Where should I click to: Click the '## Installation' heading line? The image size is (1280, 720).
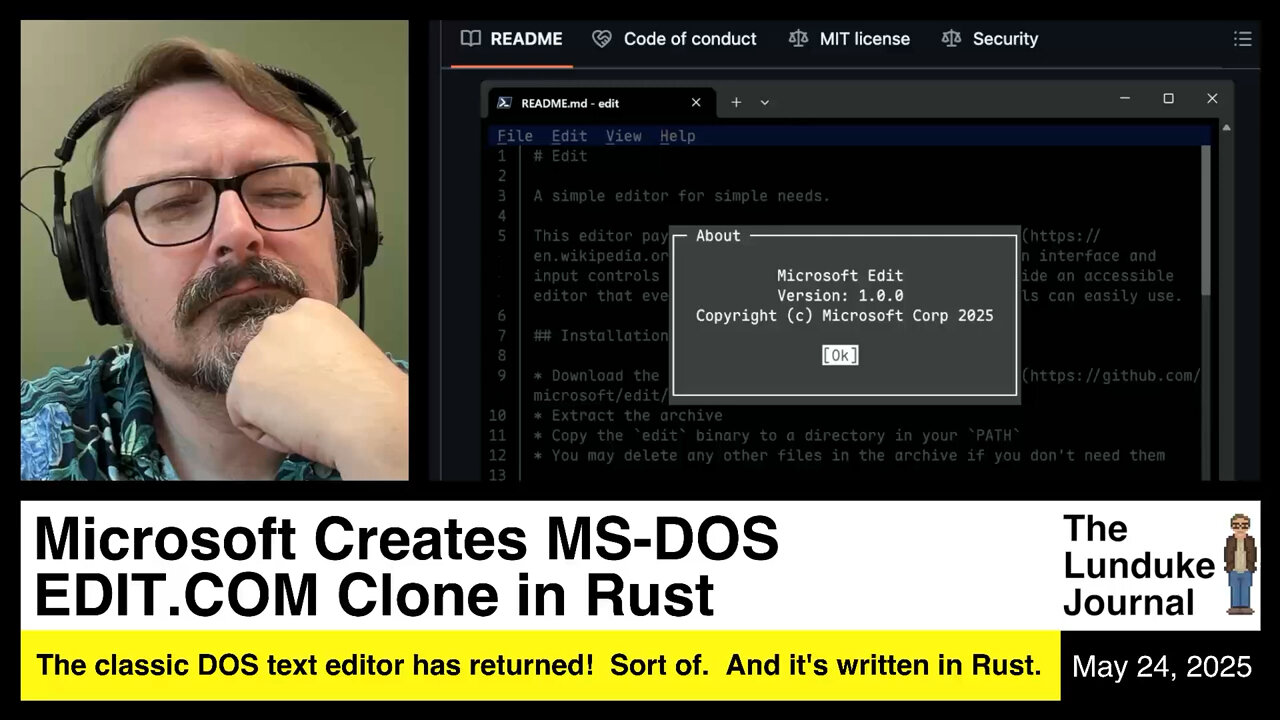tap(600, 335)
